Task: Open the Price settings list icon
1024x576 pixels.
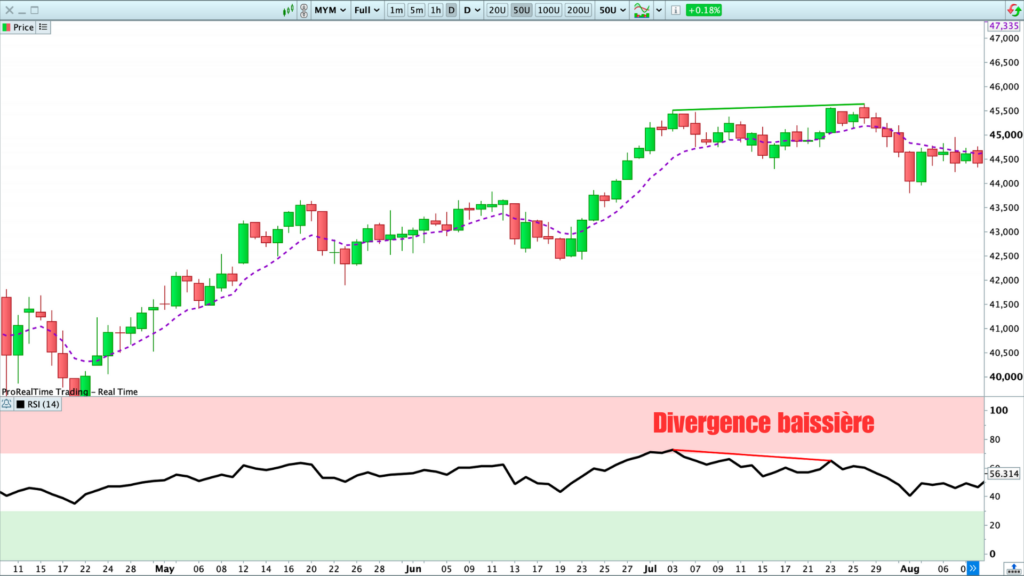Action: [43, 27]
